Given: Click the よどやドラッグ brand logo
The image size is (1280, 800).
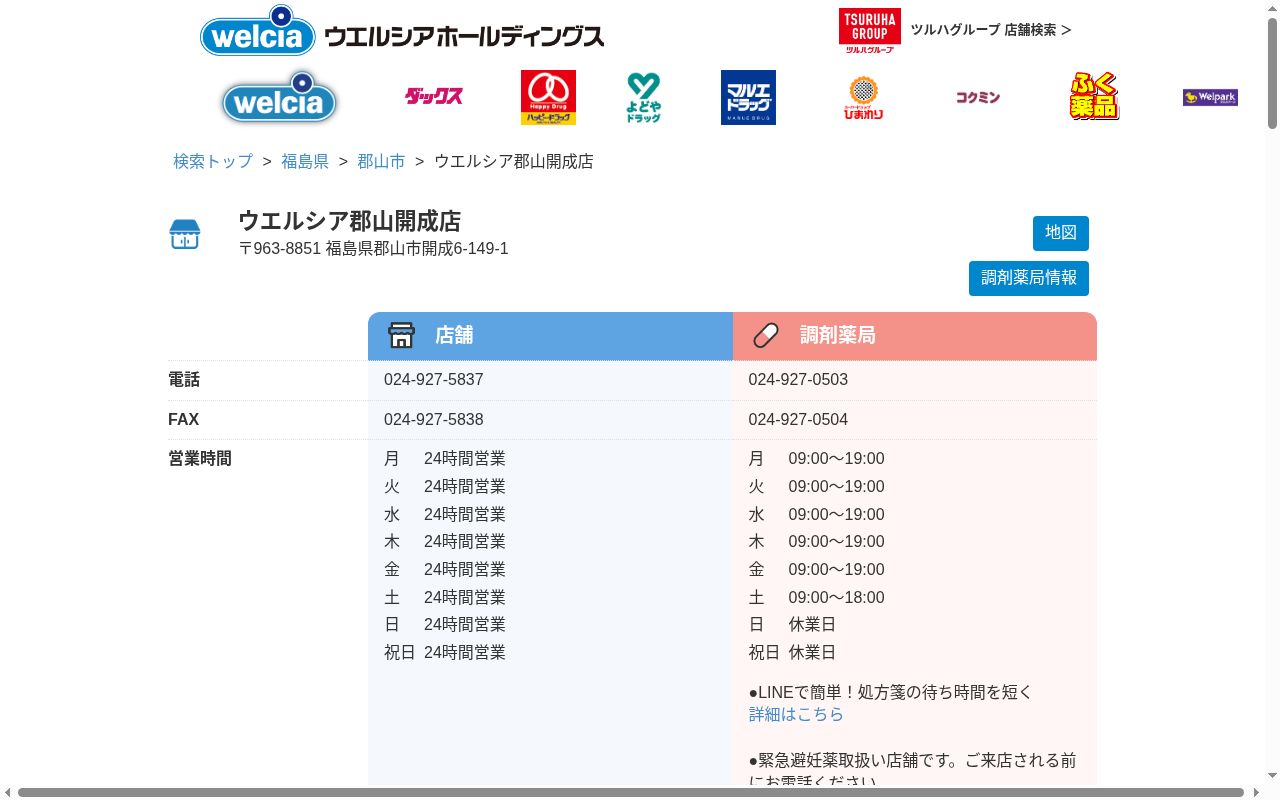Looking at the screenshot, I should click(644, 97).
